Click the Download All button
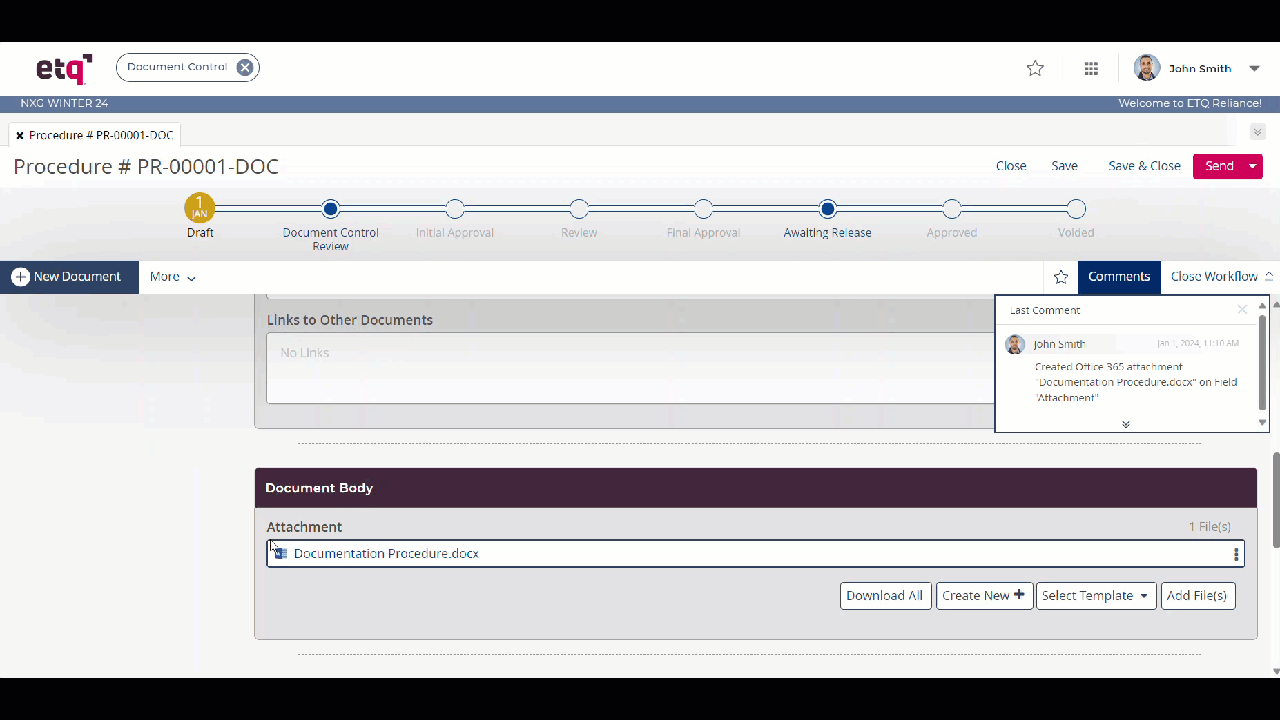The image size is (1280, 720). coord(885,595)
